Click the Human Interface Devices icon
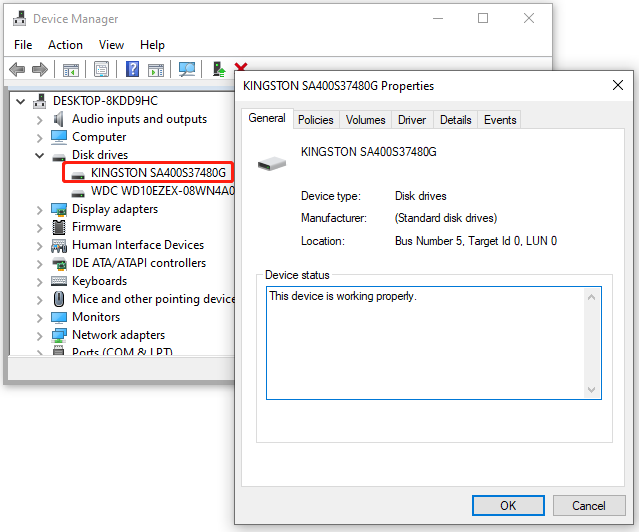The image size is (639, 532). click(x=59, y=245)
